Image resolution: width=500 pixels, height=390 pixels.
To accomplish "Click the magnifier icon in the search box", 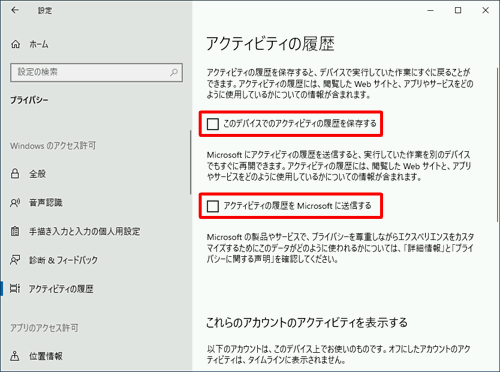I will point(174,72).
